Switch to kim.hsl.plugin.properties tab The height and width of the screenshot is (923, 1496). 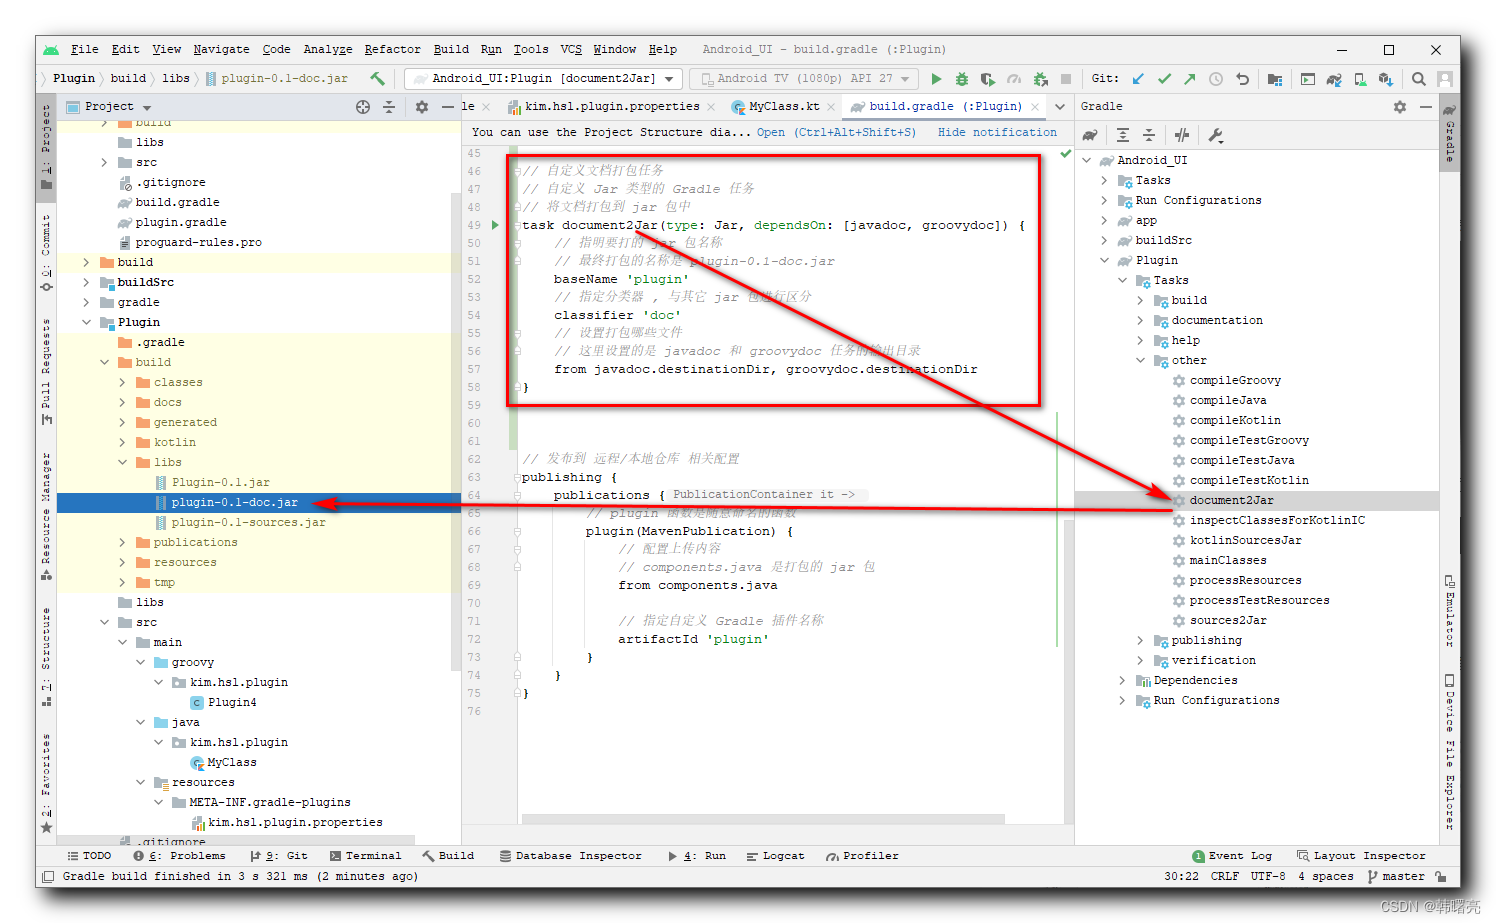point(612,106)
